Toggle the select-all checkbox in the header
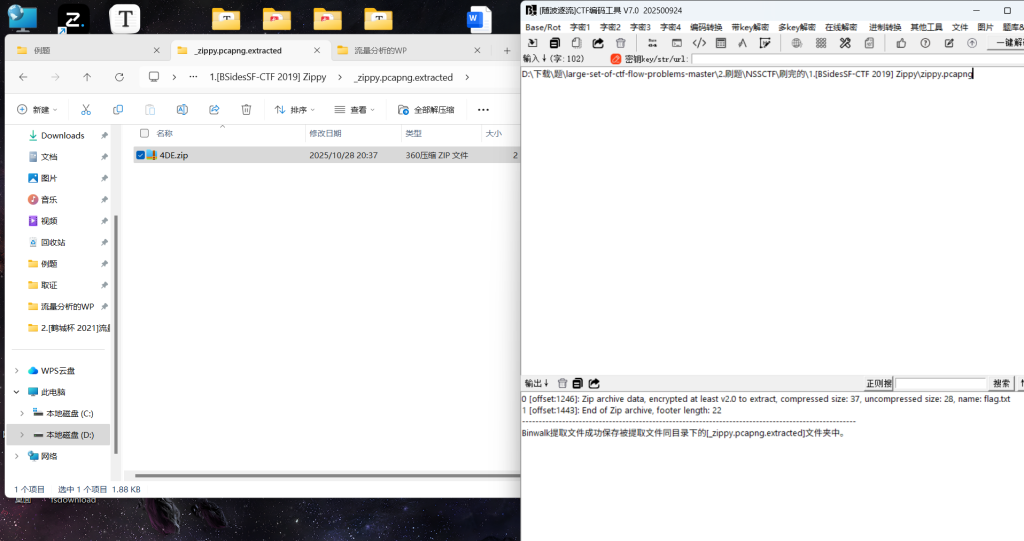Image resolution: width=1024 pixels, height=541 pixels. pyautogui.click(x=145, y=133)
